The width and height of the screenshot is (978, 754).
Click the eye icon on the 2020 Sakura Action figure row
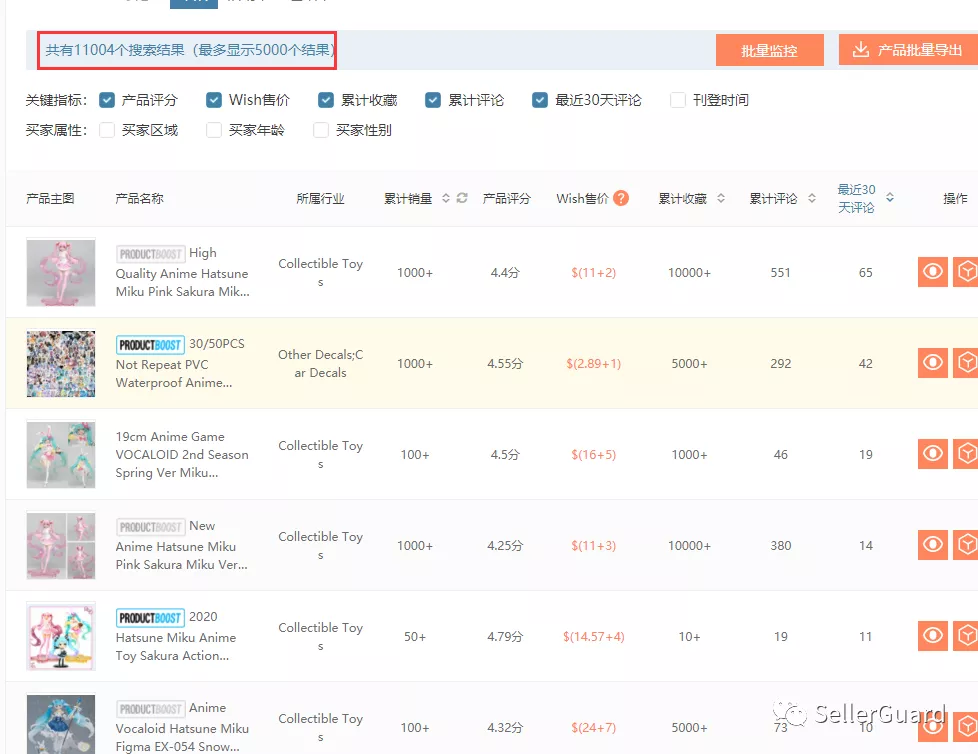[932, 635]
